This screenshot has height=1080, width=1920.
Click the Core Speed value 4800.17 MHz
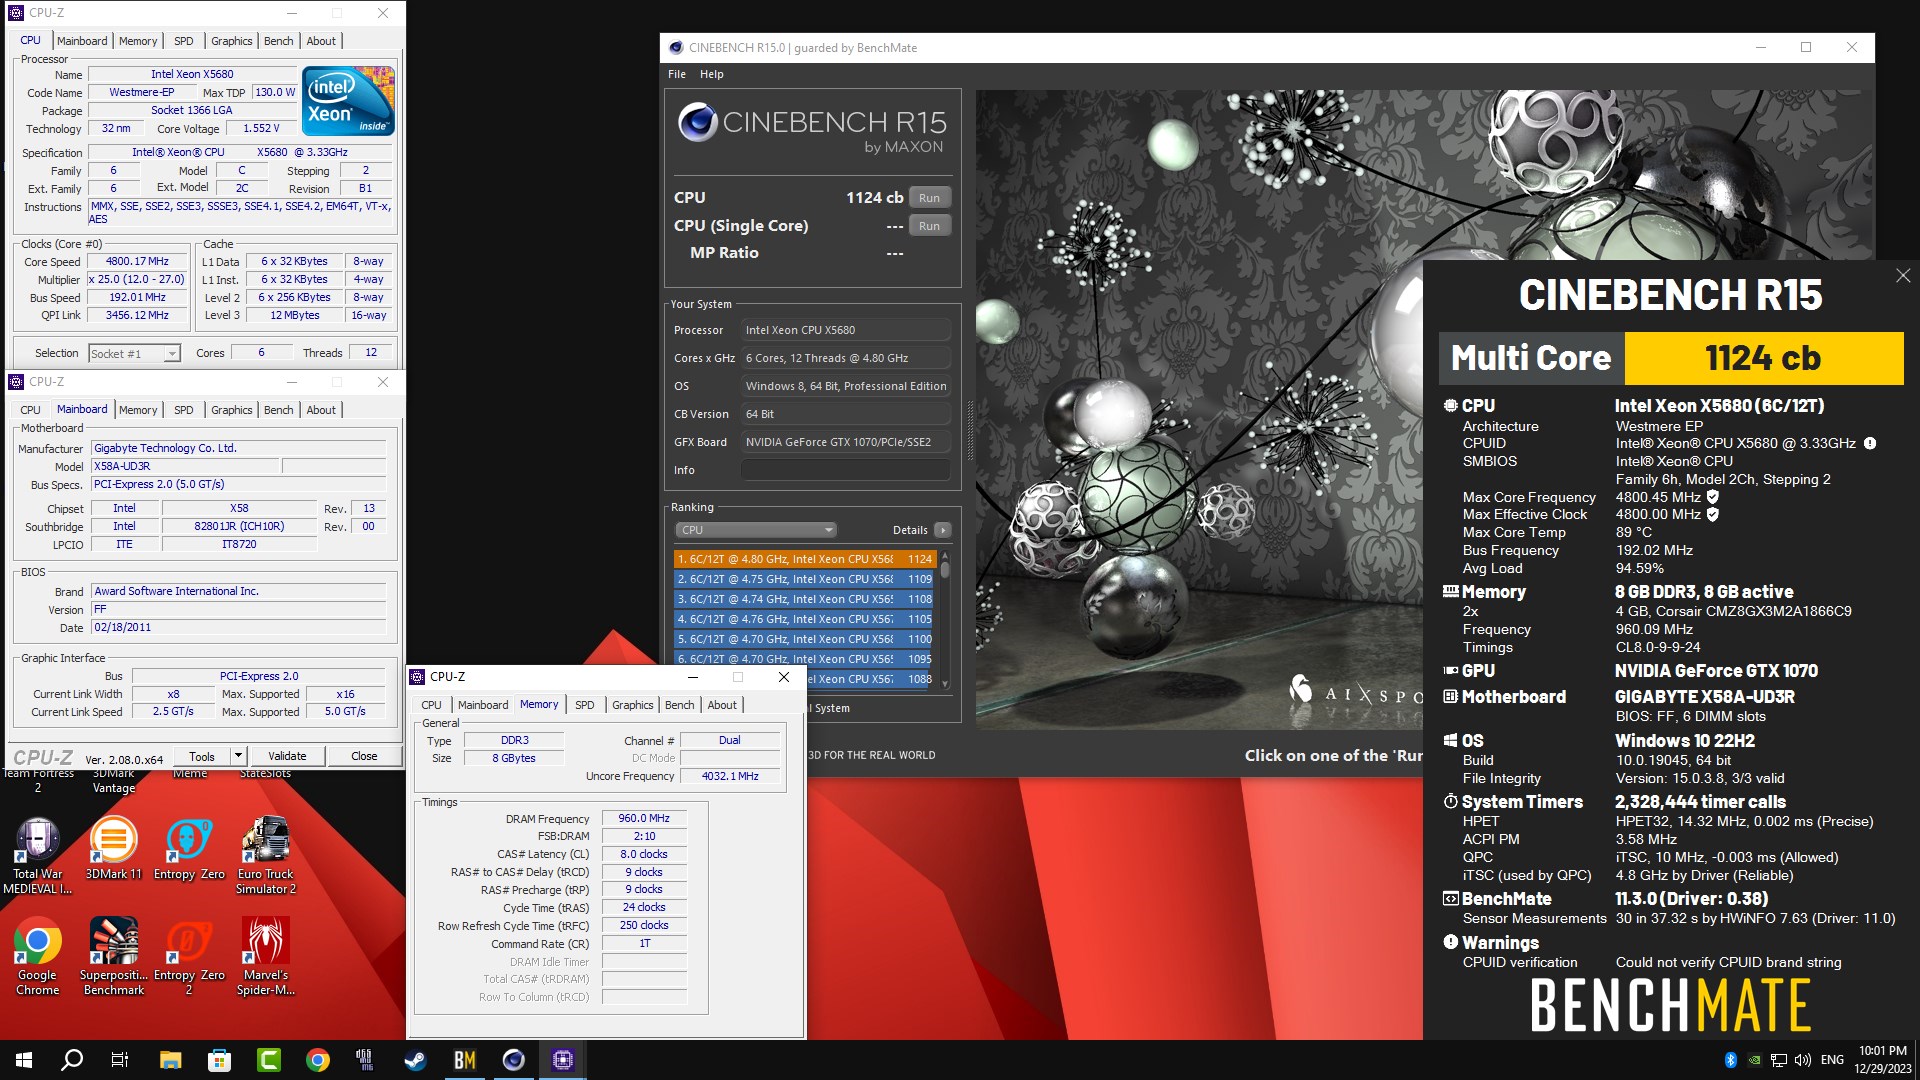[137, 262]
